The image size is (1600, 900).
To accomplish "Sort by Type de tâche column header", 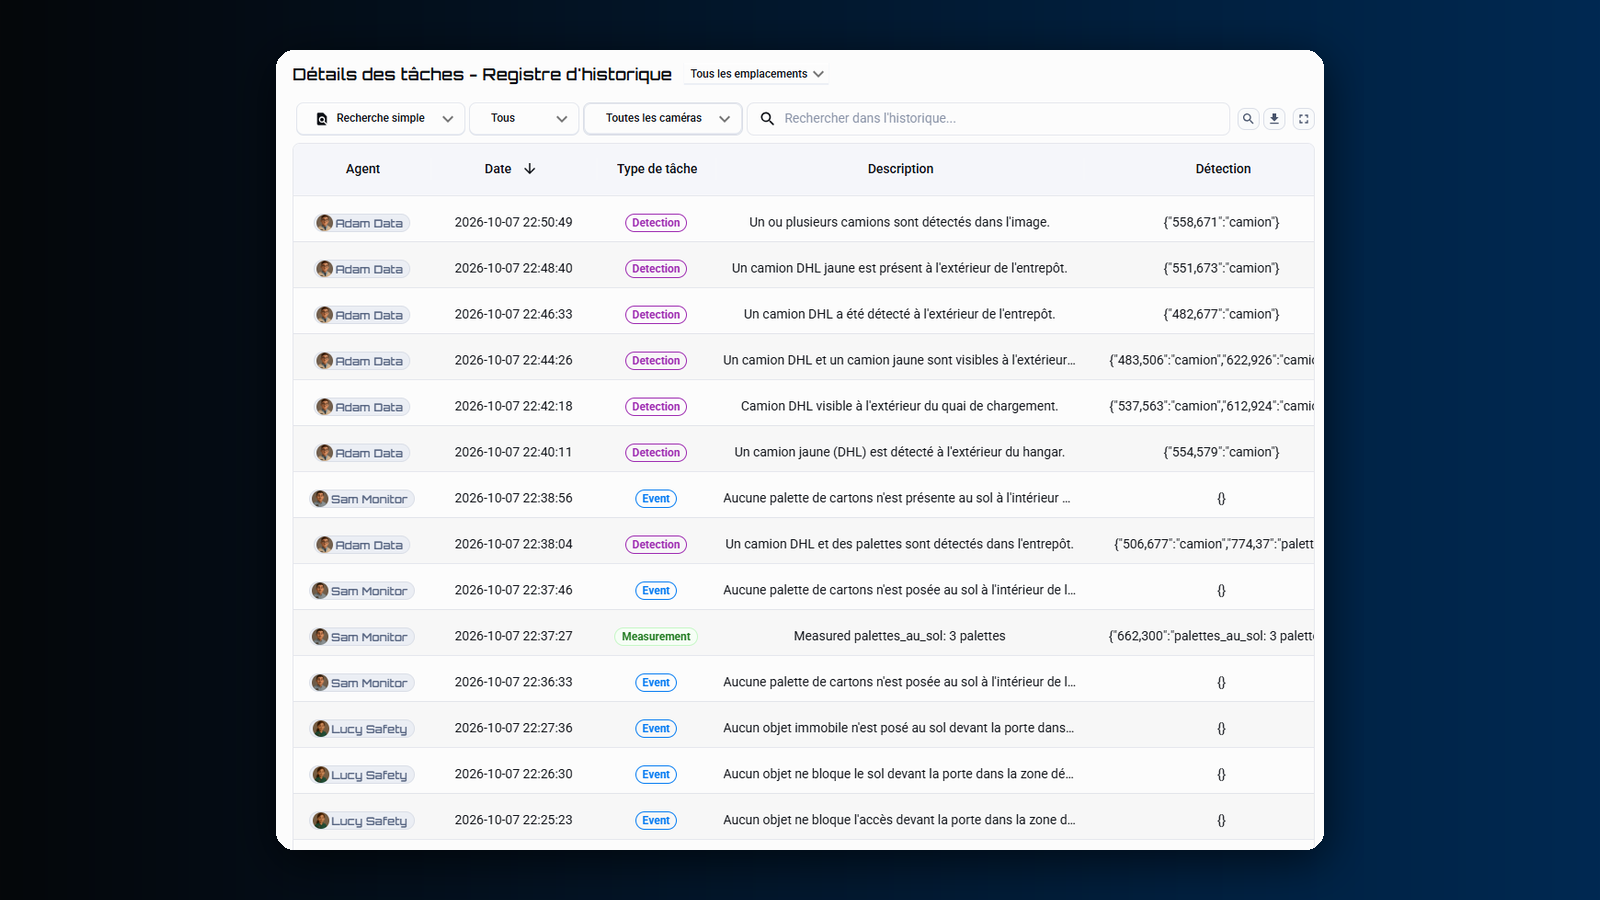I will coord(657,169).
